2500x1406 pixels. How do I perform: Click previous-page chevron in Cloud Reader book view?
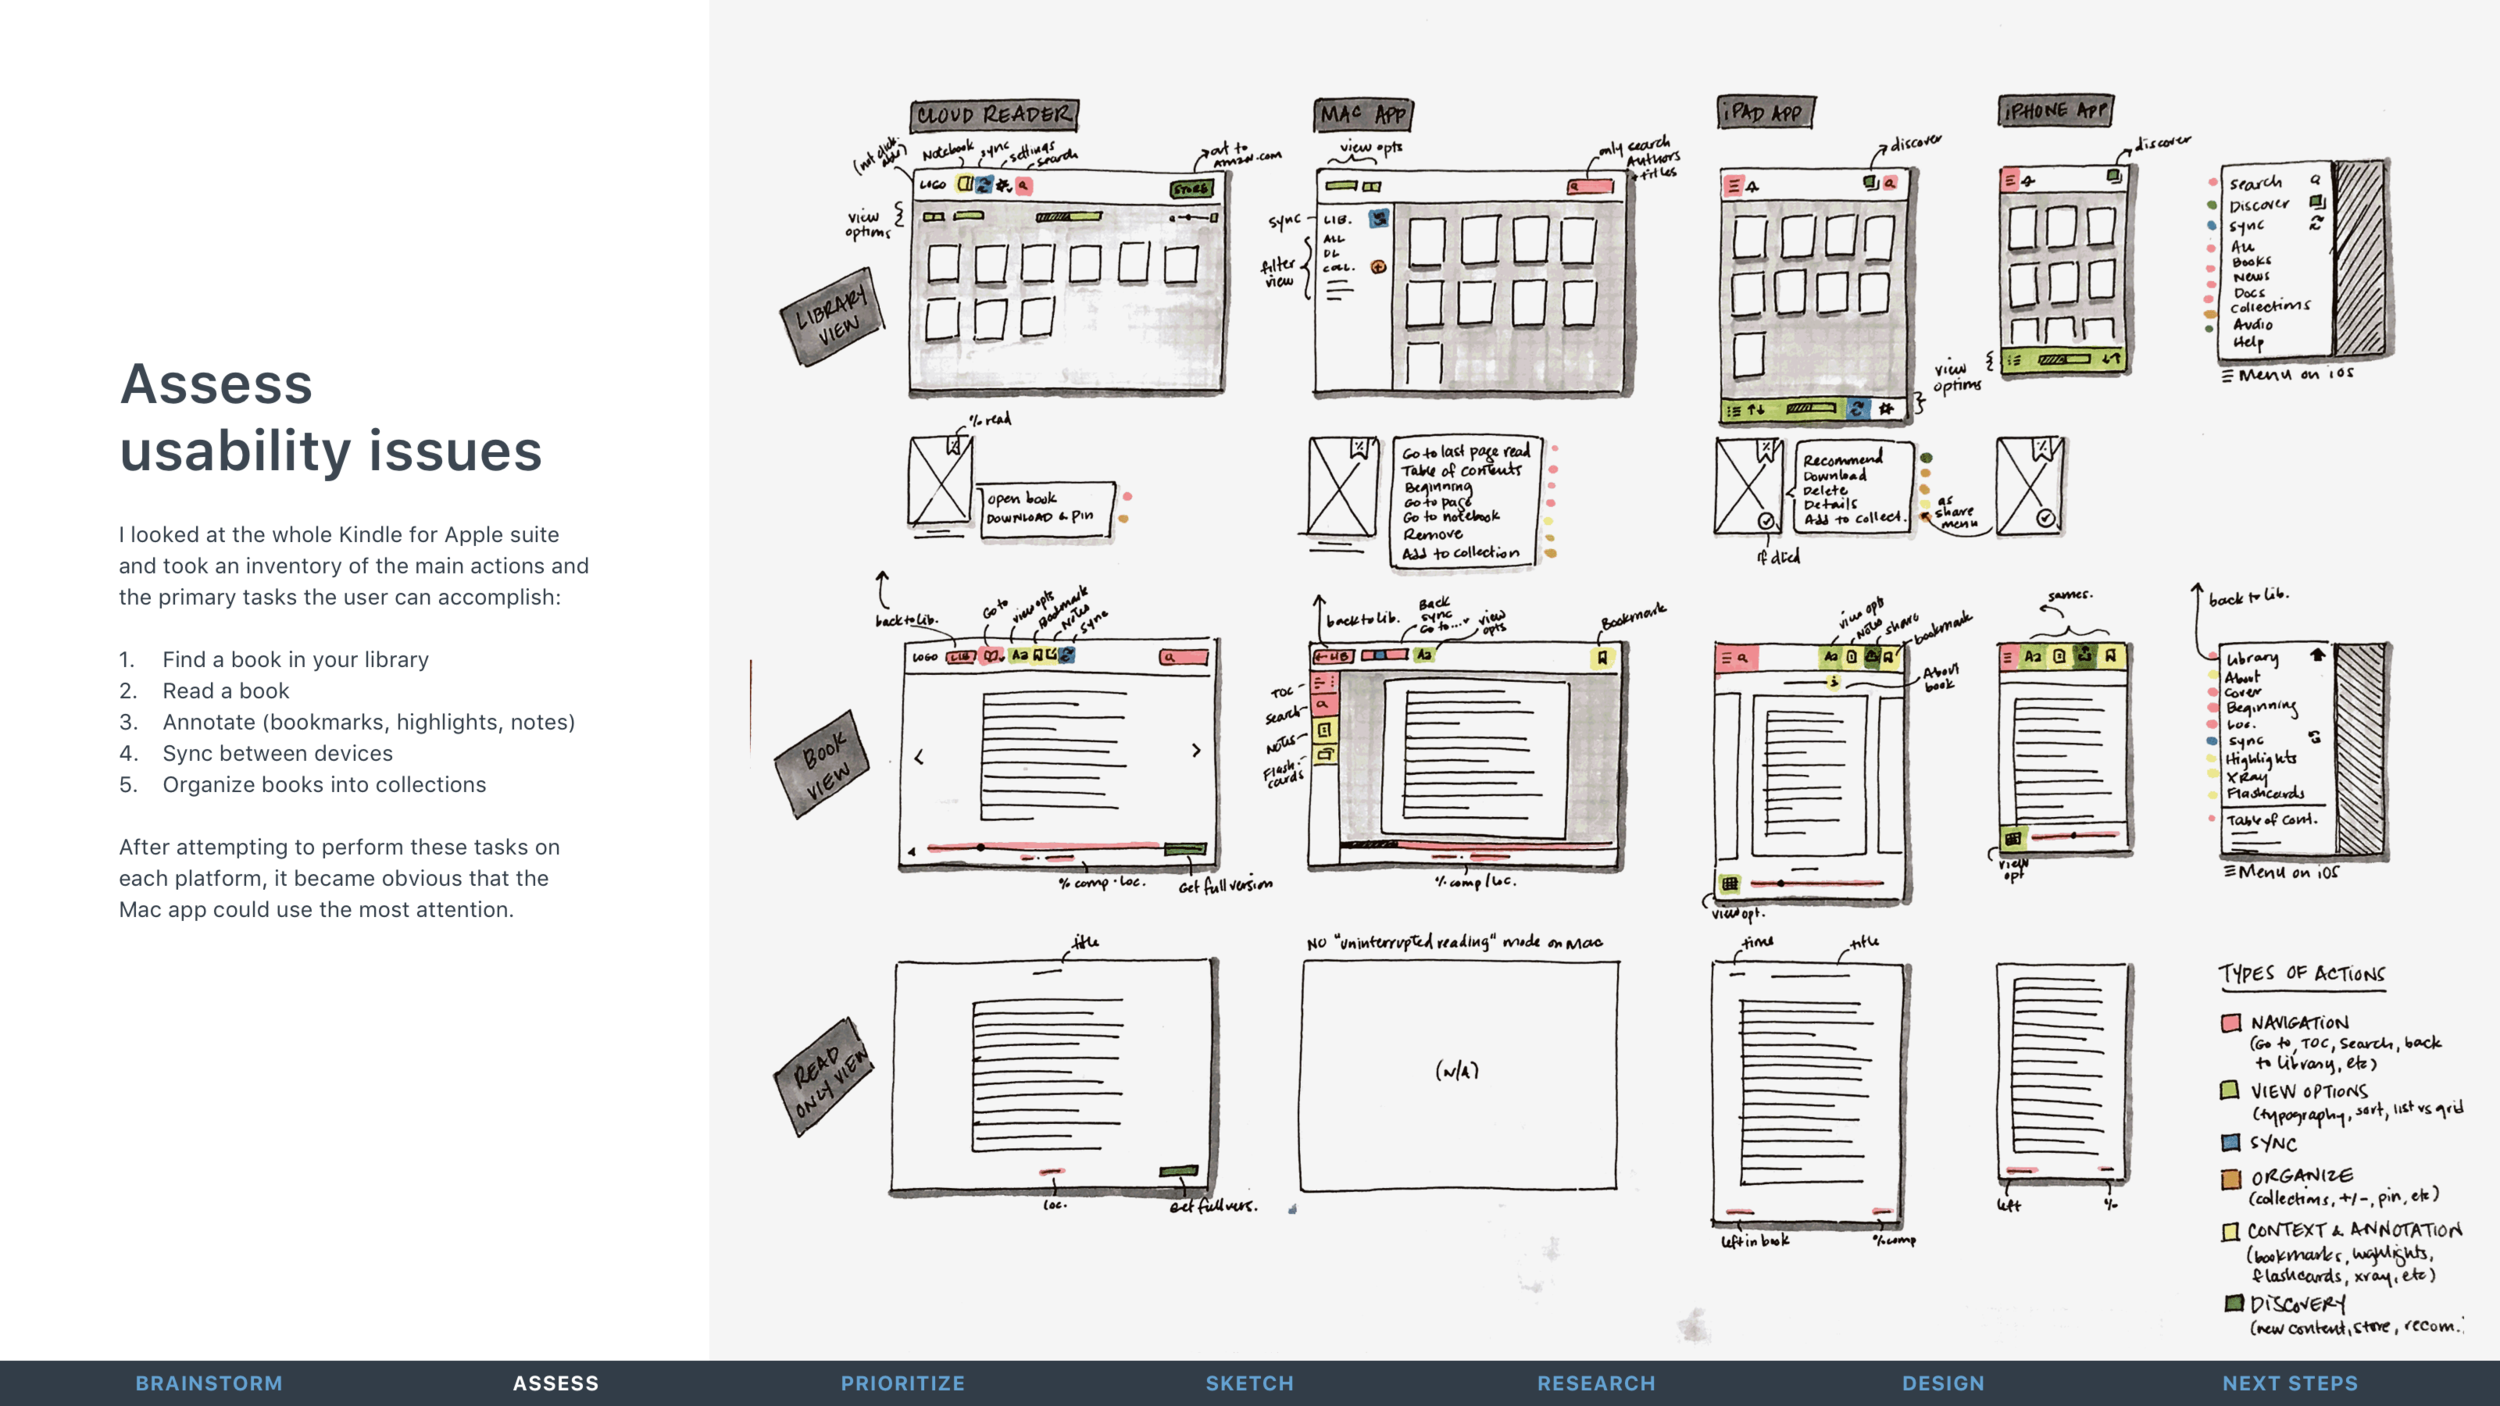point(920,757)
